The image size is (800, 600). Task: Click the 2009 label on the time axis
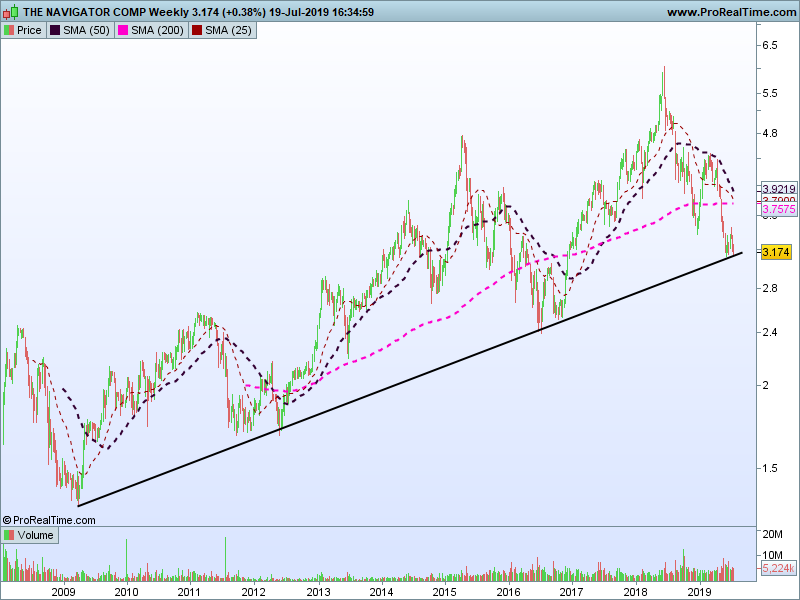(64, 592)
